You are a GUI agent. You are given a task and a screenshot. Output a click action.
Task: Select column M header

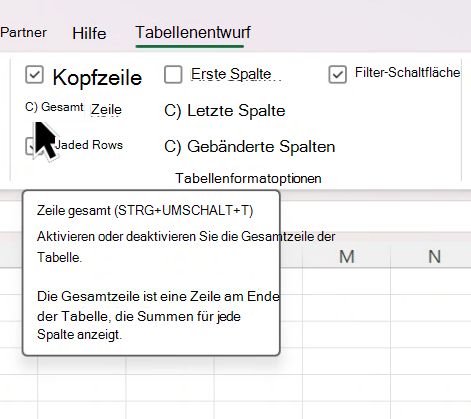pyautogui.click(x=346, y=257)
